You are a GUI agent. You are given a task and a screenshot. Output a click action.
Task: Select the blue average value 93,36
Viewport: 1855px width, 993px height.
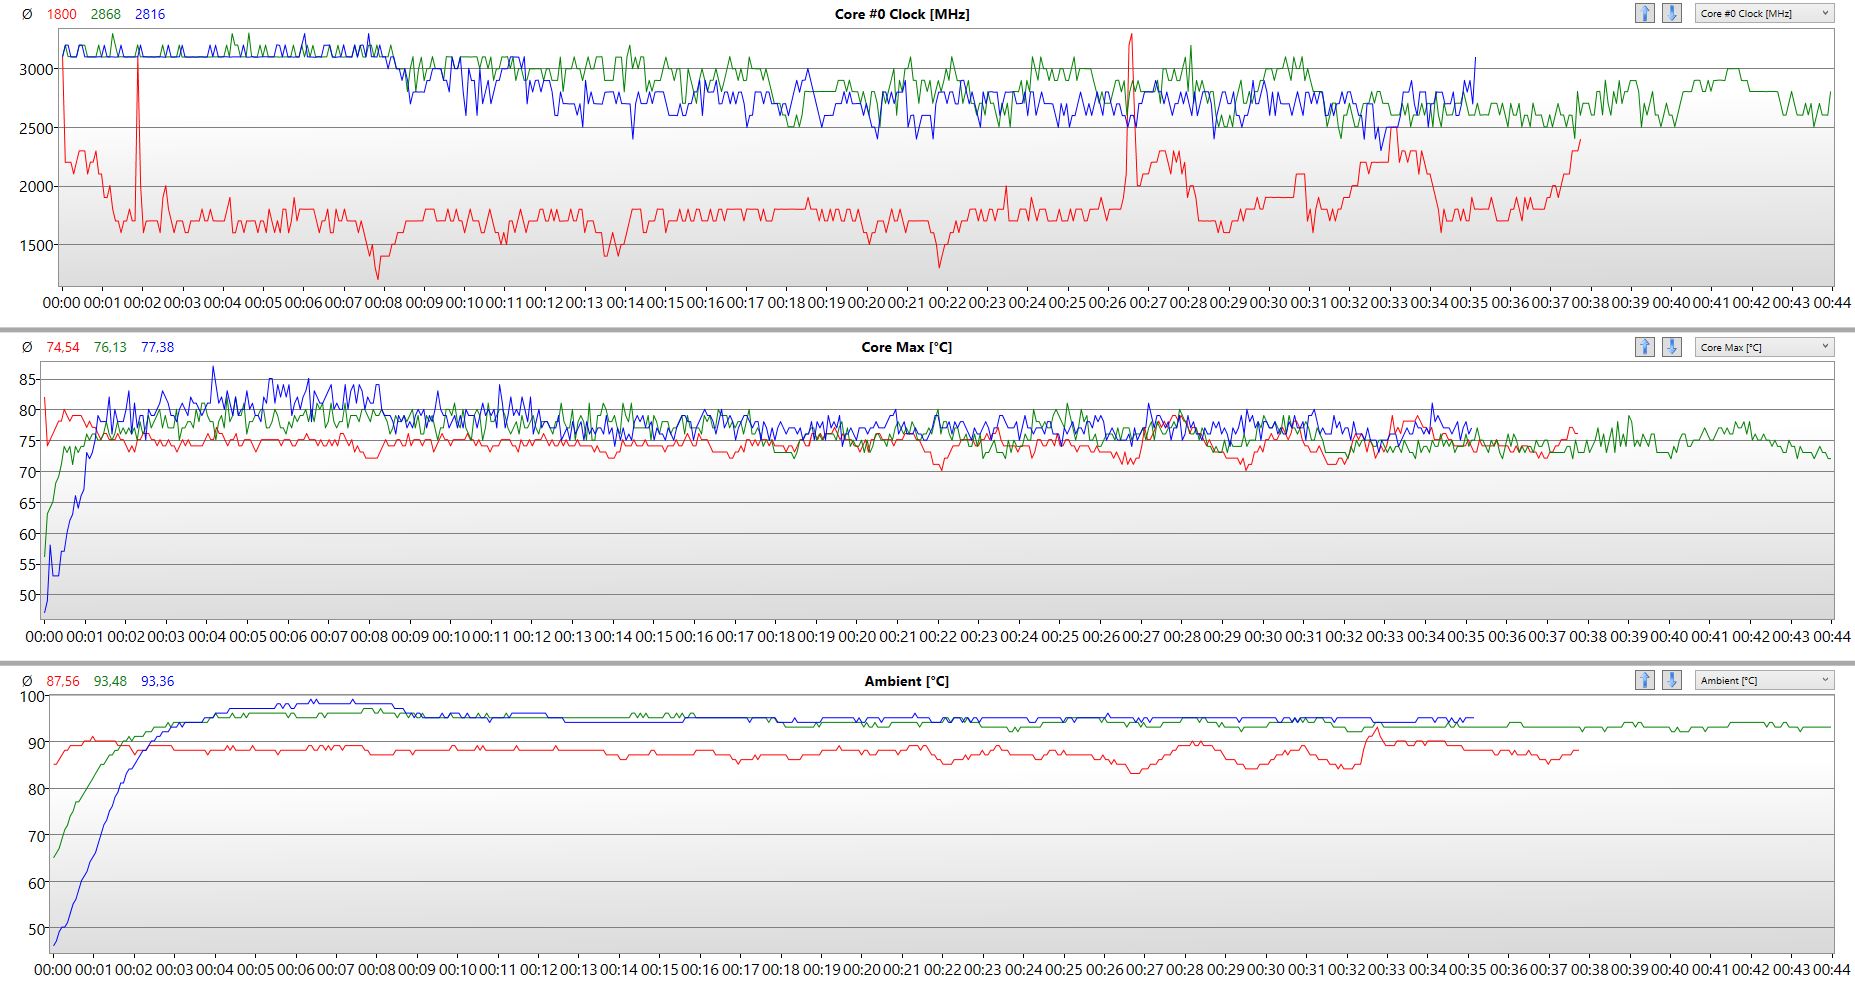coord(157,681)
